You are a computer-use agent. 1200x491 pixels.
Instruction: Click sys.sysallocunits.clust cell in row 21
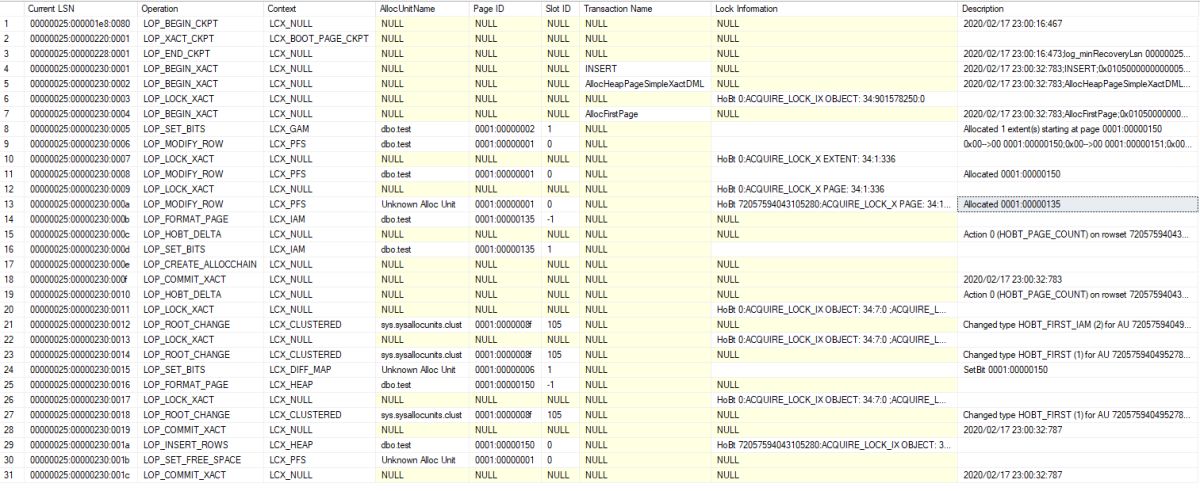[x=423, y=325]
